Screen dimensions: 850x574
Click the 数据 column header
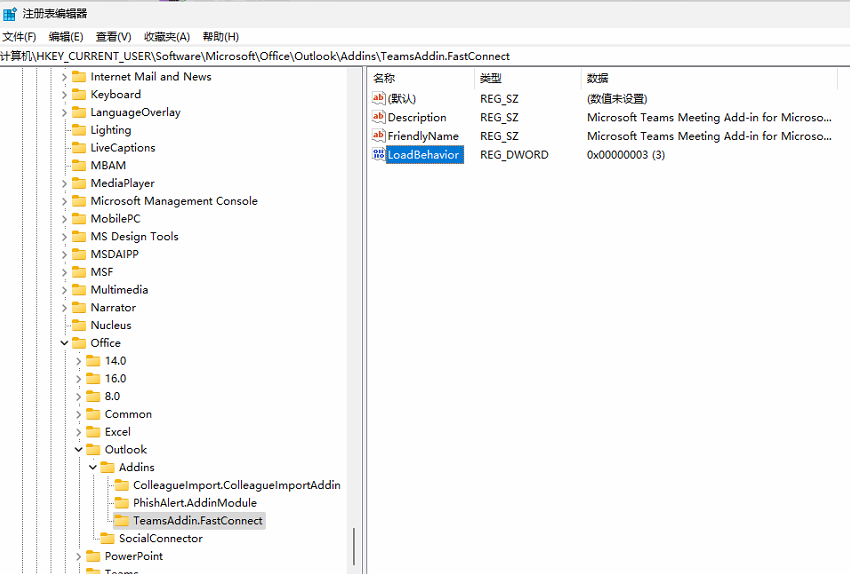[x=709, y=78]
